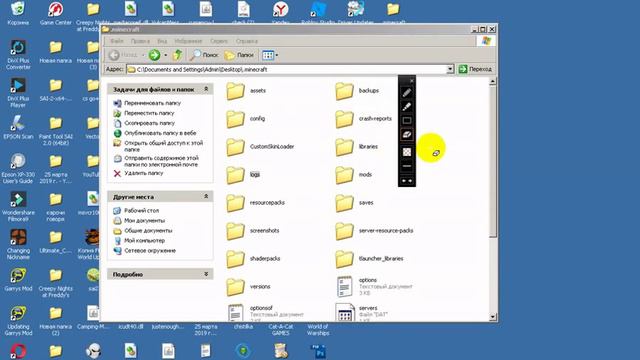
Task: Close the drawing toolbar with its X
Action: (x=411, y=81)
